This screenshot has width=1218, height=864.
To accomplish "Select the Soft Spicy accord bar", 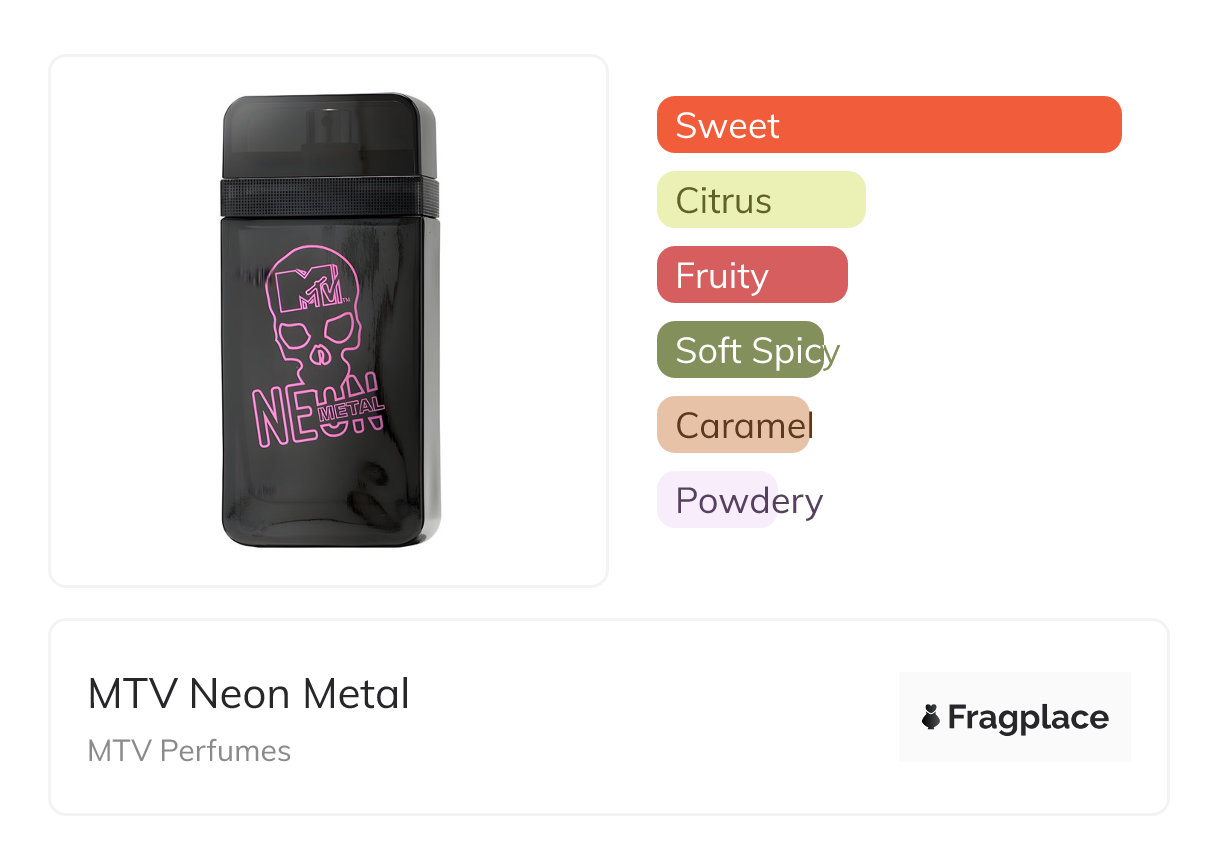I will point(740,350).
